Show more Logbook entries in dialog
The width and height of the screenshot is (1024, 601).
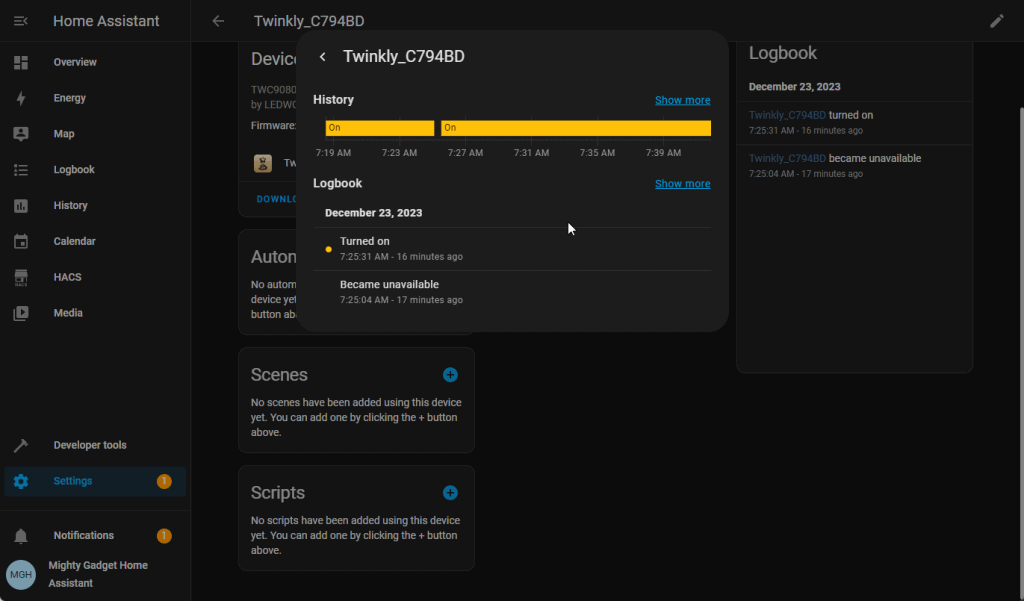tap(682, 184)
